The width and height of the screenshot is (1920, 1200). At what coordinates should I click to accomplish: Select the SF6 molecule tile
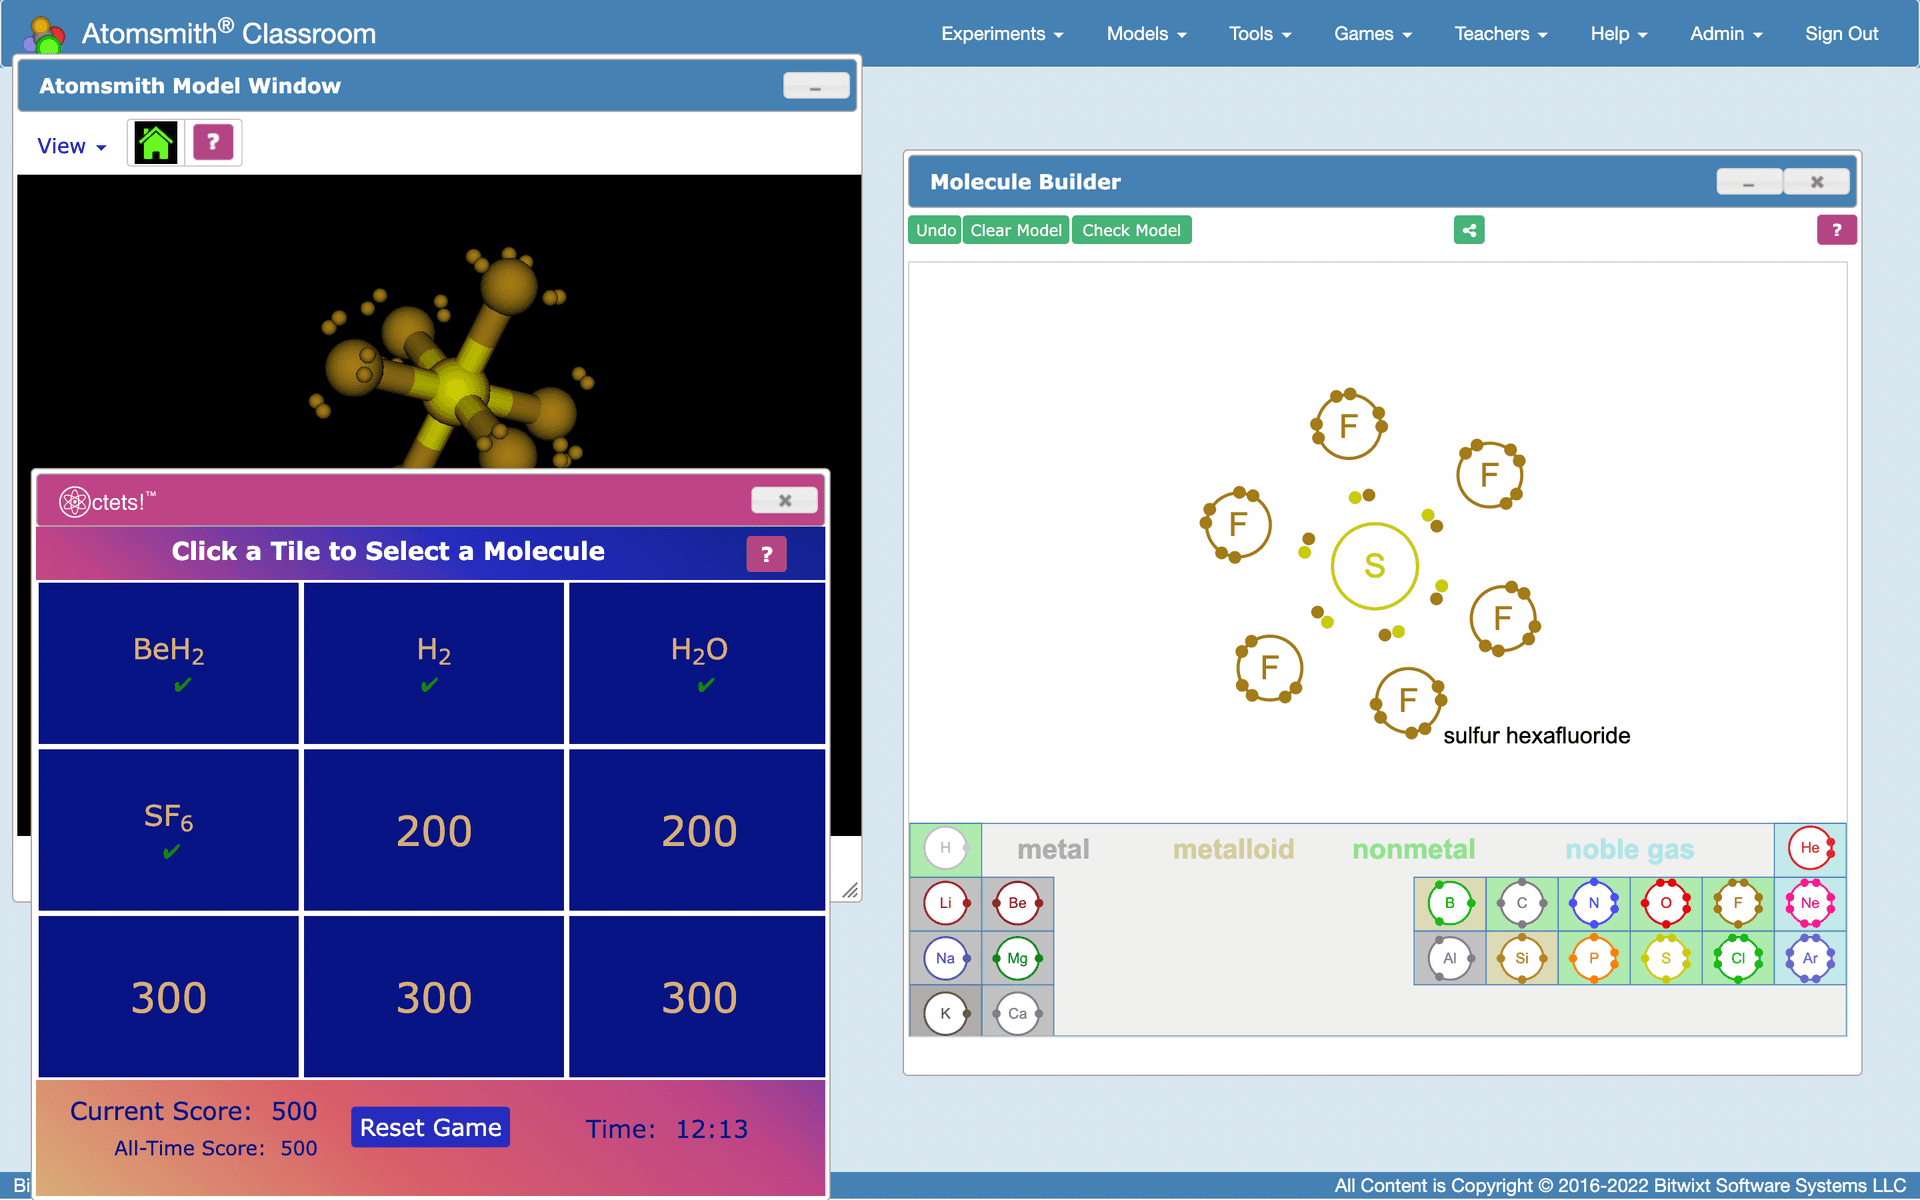(x=168, y=830)
